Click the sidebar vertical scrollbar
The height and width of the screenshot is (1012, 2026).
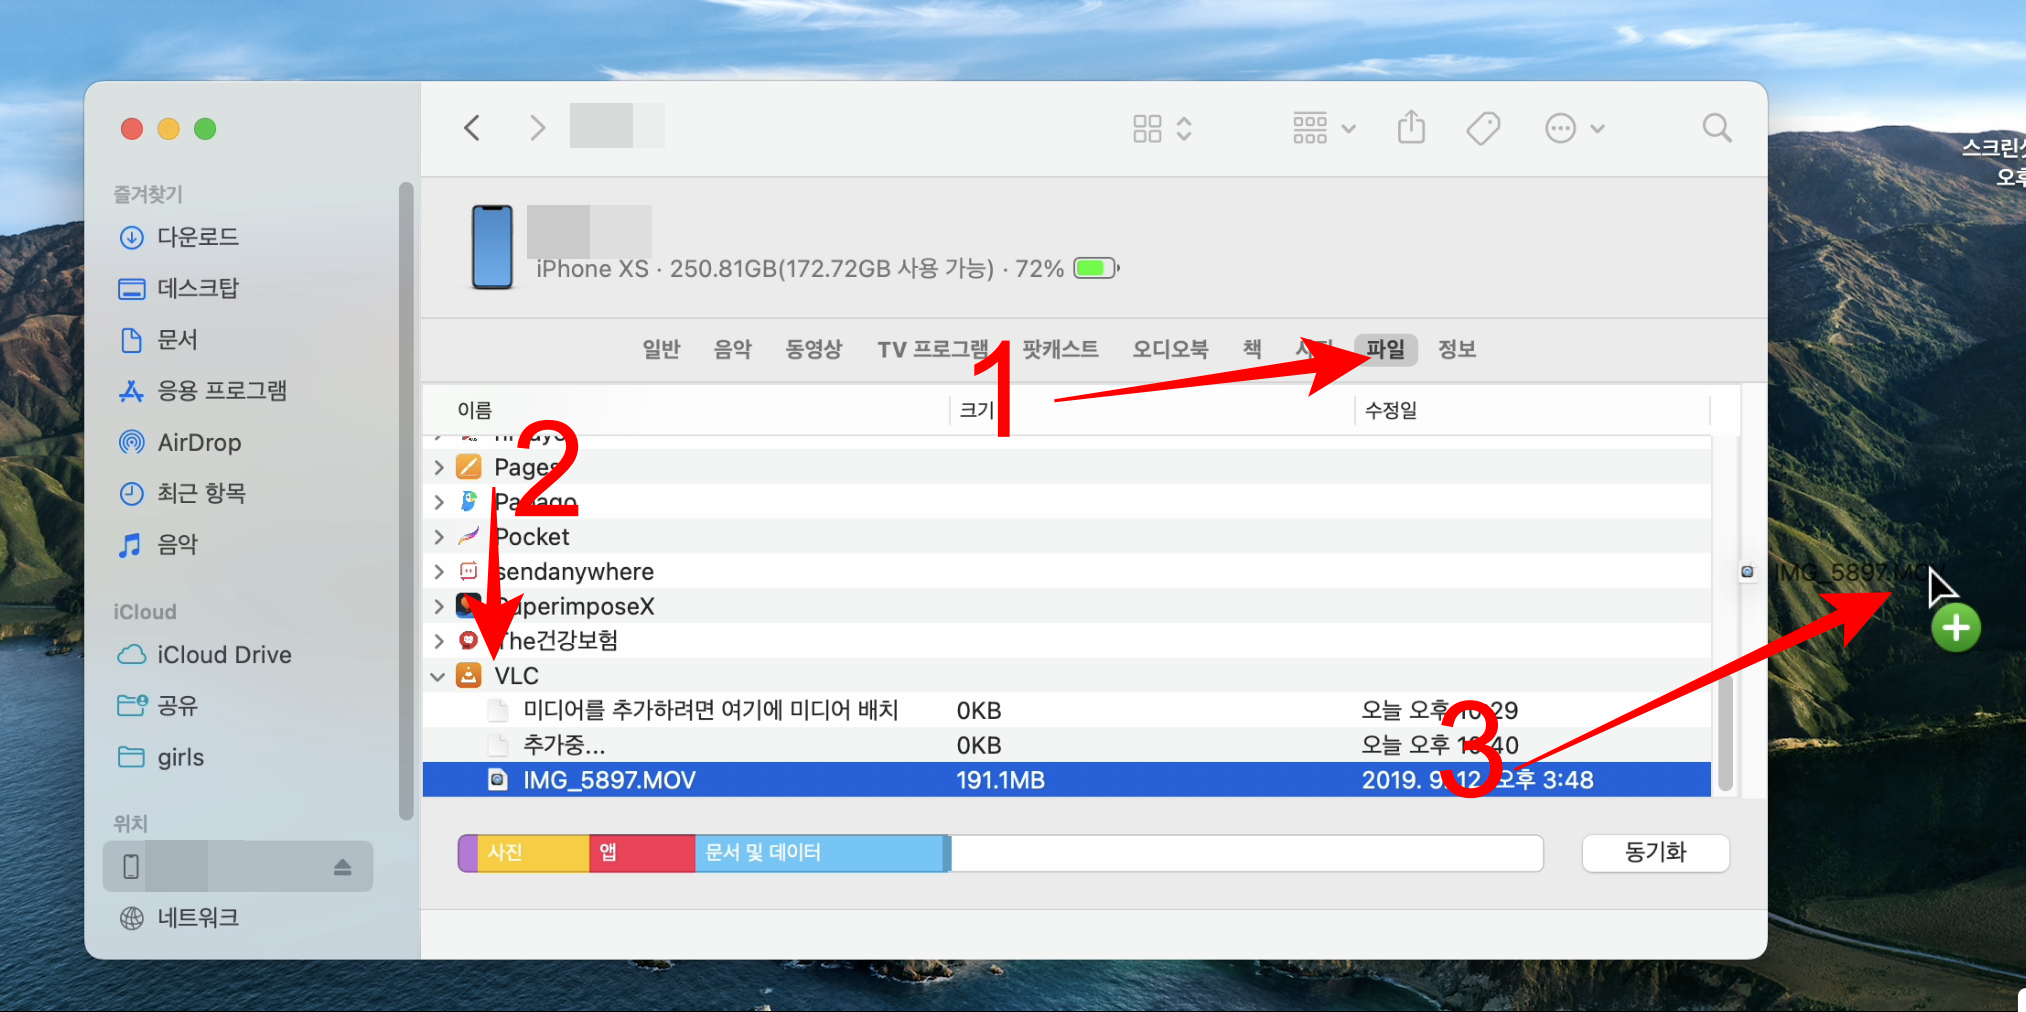pyautogui.click(x=405, y=500)
